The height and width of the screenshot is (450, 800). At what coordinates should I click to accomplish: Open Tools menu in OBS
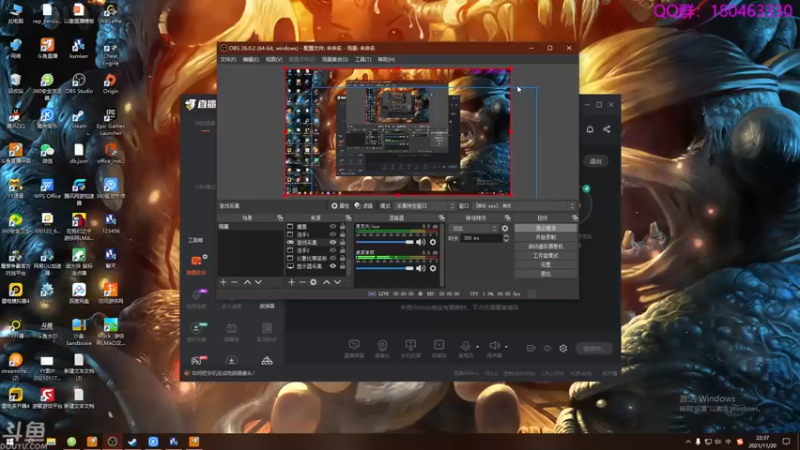(363, 60)
